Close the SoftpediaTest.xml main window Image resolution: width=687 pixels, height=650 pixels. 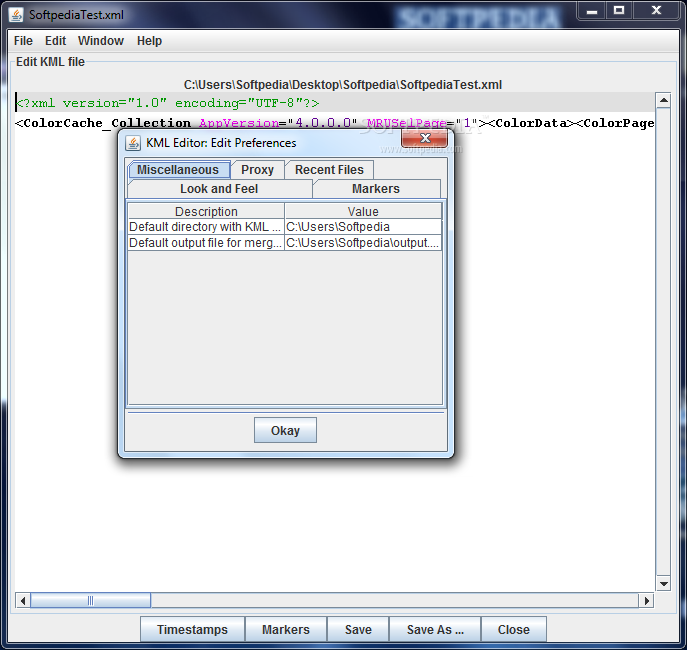pos(656,11)
